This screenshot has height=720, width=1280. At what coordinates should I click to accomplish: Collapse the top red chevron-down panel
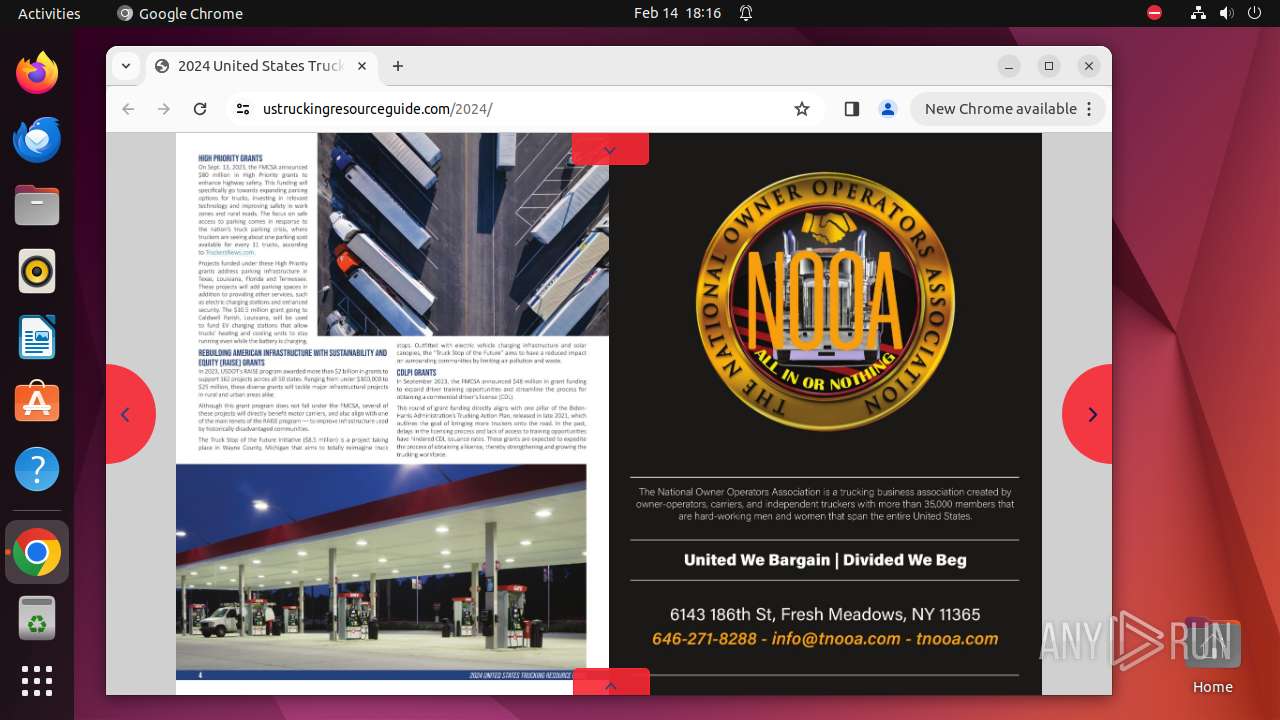(610, 149)
